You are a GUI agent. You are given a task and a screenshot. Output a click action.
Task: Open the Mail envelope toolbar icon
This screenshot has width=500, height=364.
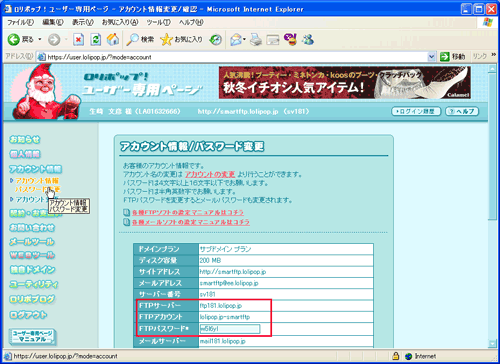236,40
